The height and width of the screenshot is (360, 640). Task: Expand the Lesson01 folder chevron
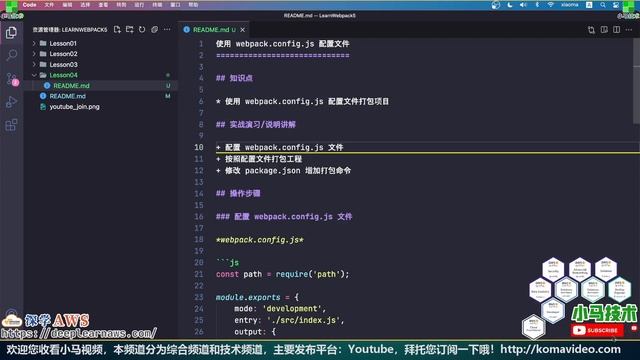click(34, 43)
